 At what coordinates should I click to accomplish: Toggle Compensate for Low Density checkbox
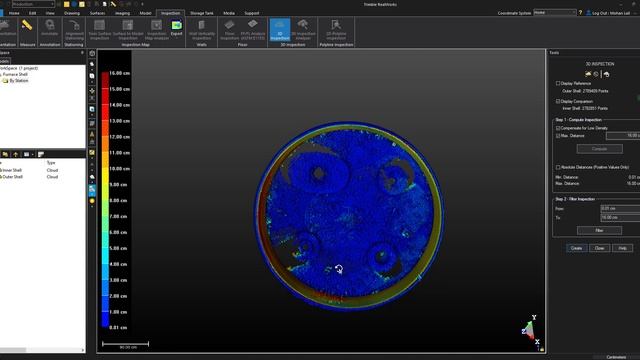558,128
